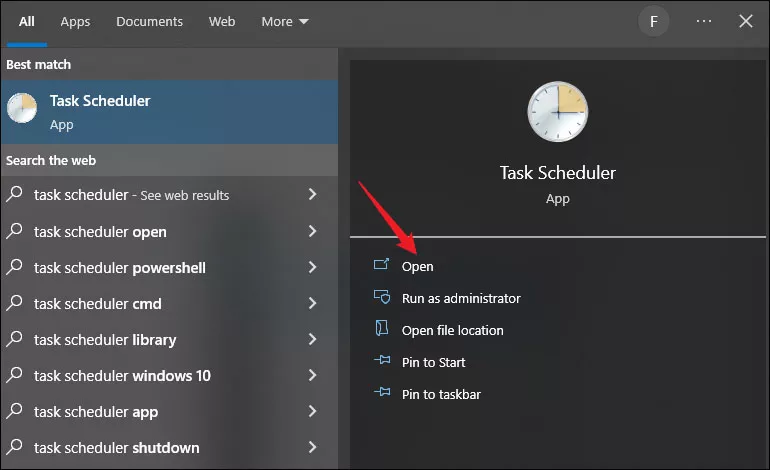Expand the 'task scheduler open' chevron
Screen dimensions: 770x470
[x=312, y=231]
